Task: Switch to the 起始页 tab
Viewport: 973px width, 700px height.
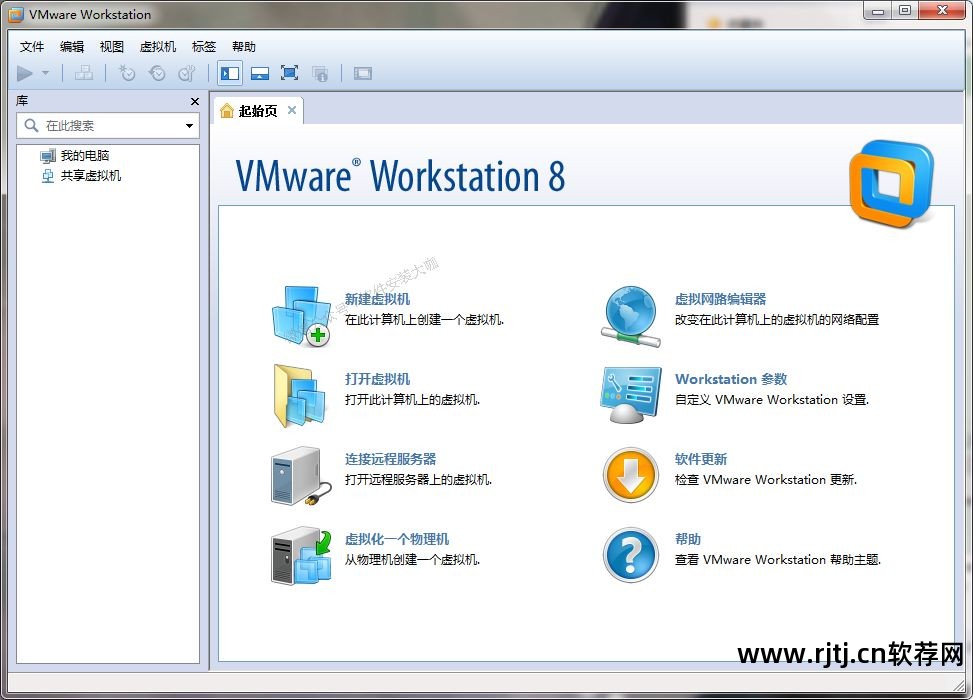Action: 258,111
